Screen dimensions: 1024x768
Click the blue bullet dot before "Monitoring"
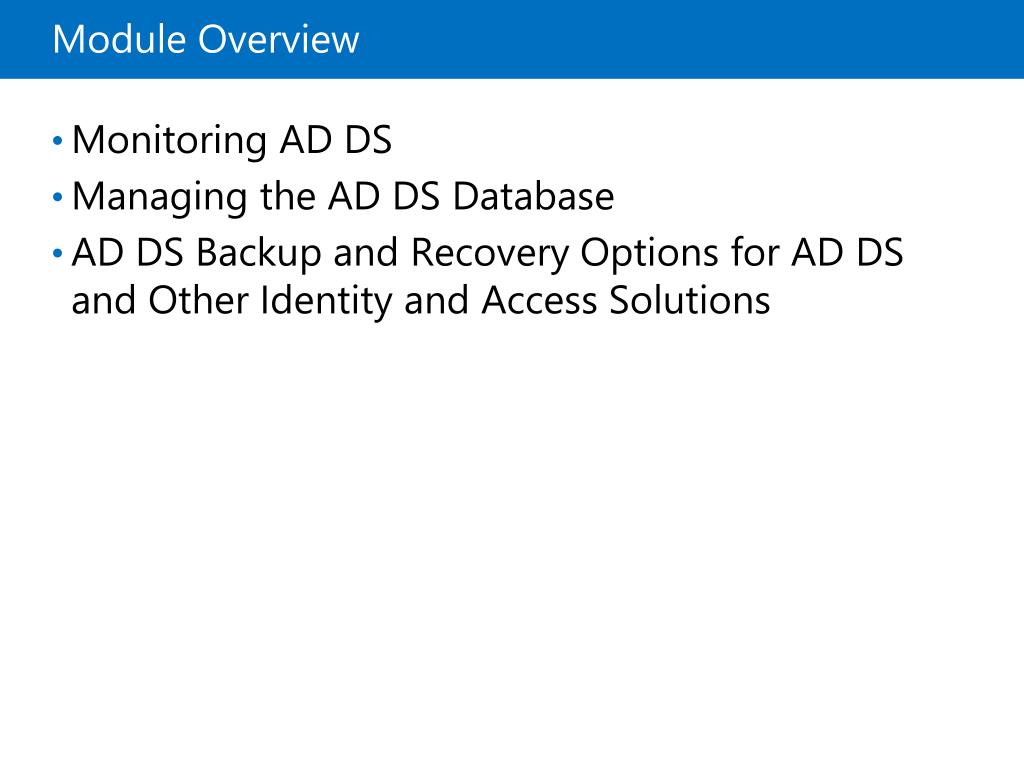tap(57, 140)
